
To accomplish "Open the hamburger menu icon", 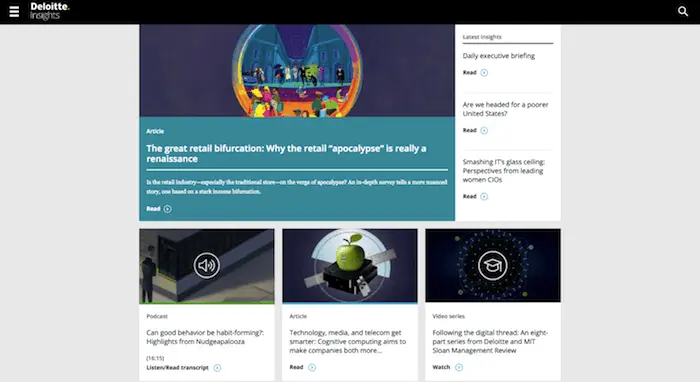I will tap(14, 11).
